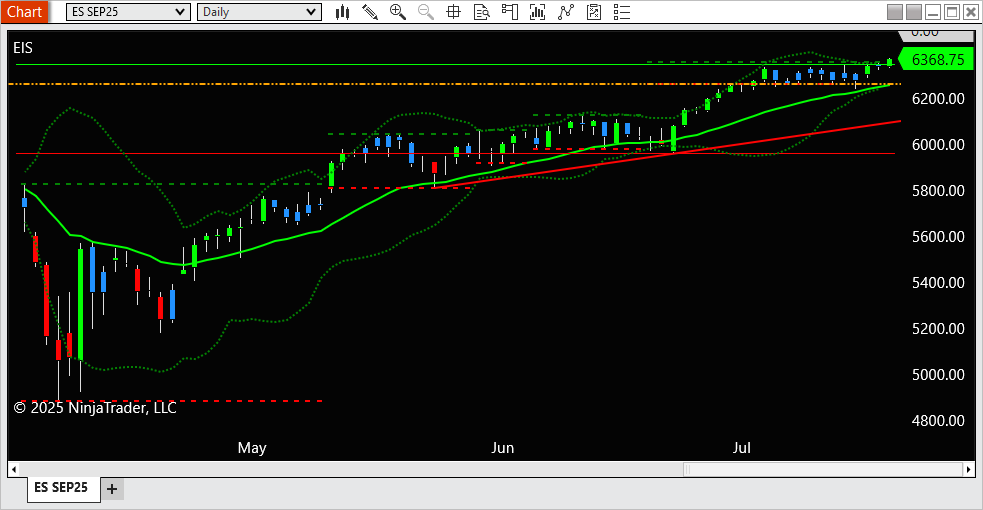Click the 5800.00 price axis label
The height and width of the screenshot is (510, 983).
click(938, 190)
